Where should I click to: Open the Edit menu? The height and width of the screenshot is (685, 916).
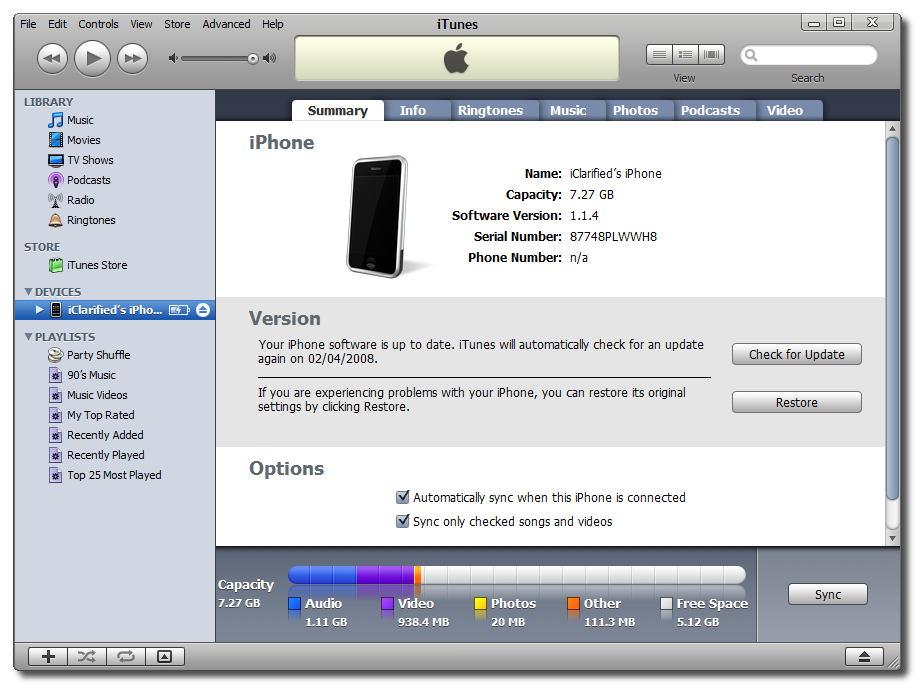[57, 24]
